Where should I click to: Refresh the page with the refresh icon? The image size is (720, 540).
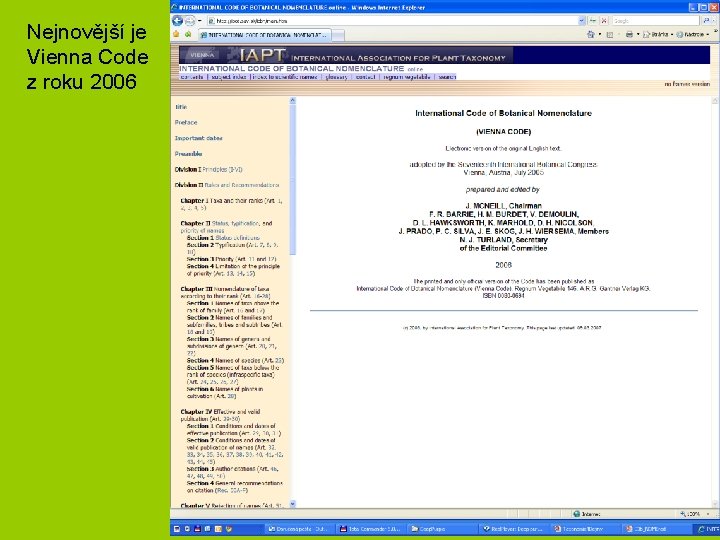[593, 21]
